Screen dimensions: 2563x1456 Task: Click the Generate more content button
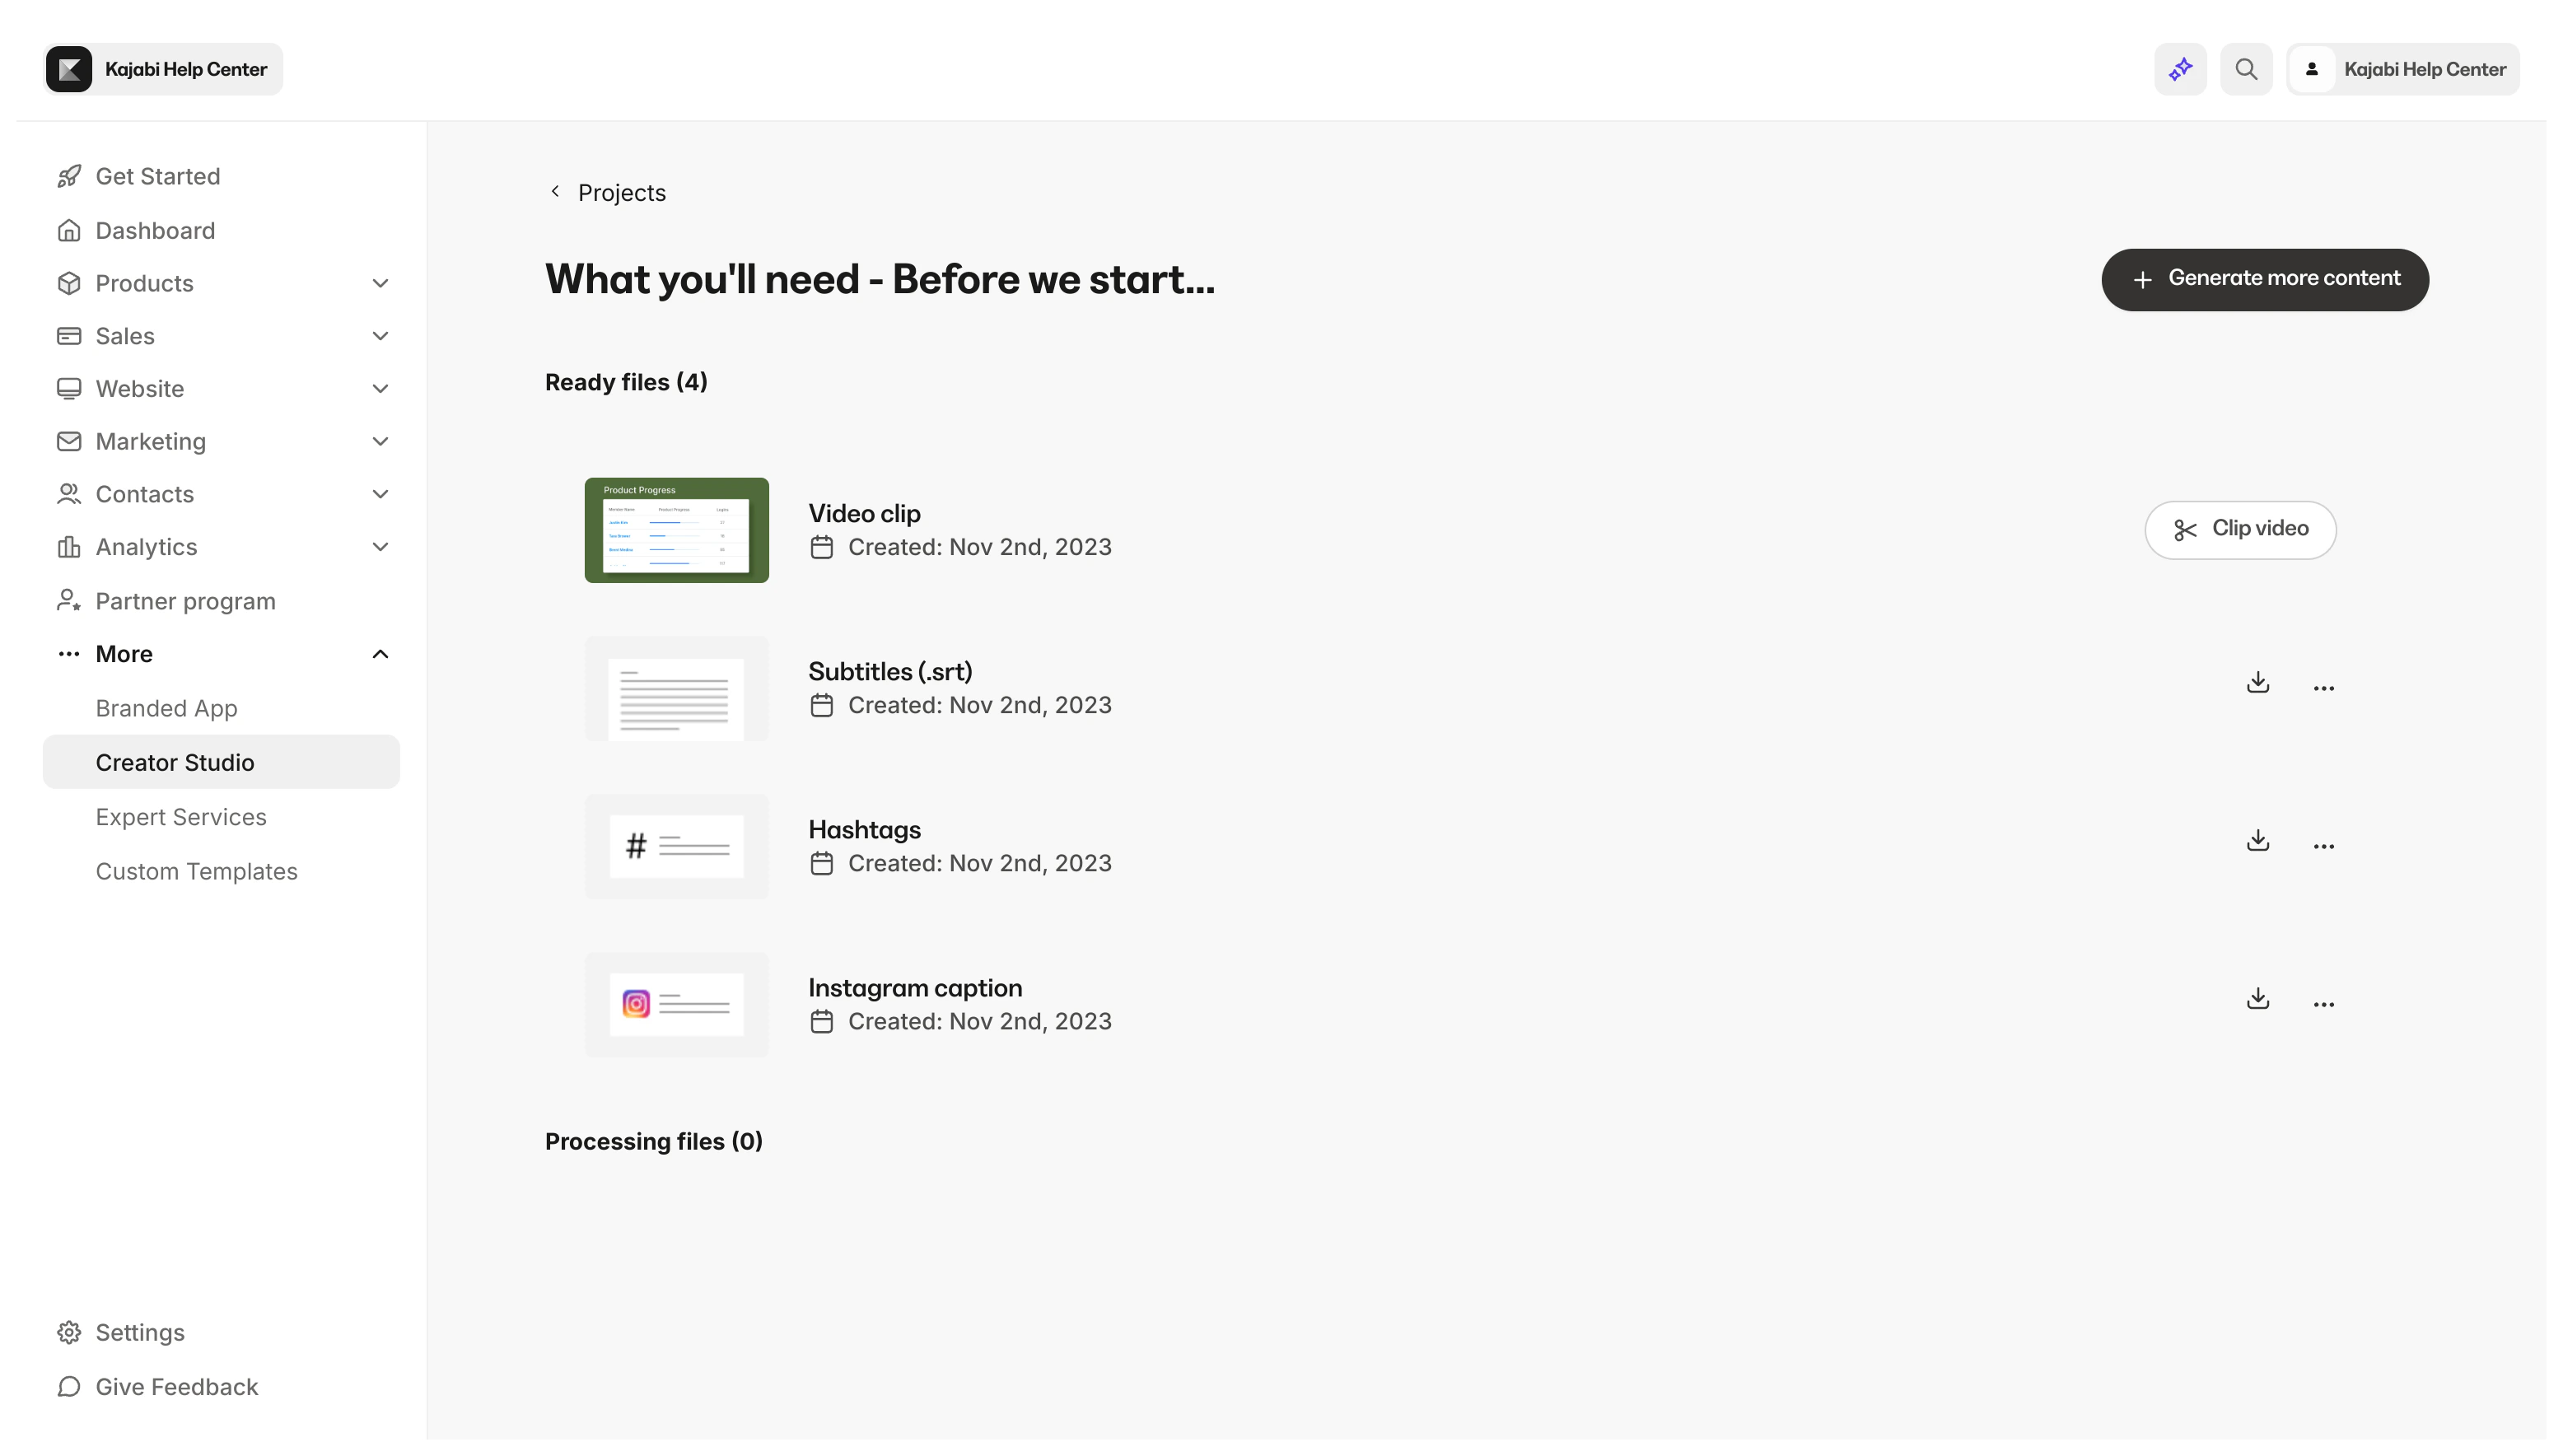[2265, 279]
